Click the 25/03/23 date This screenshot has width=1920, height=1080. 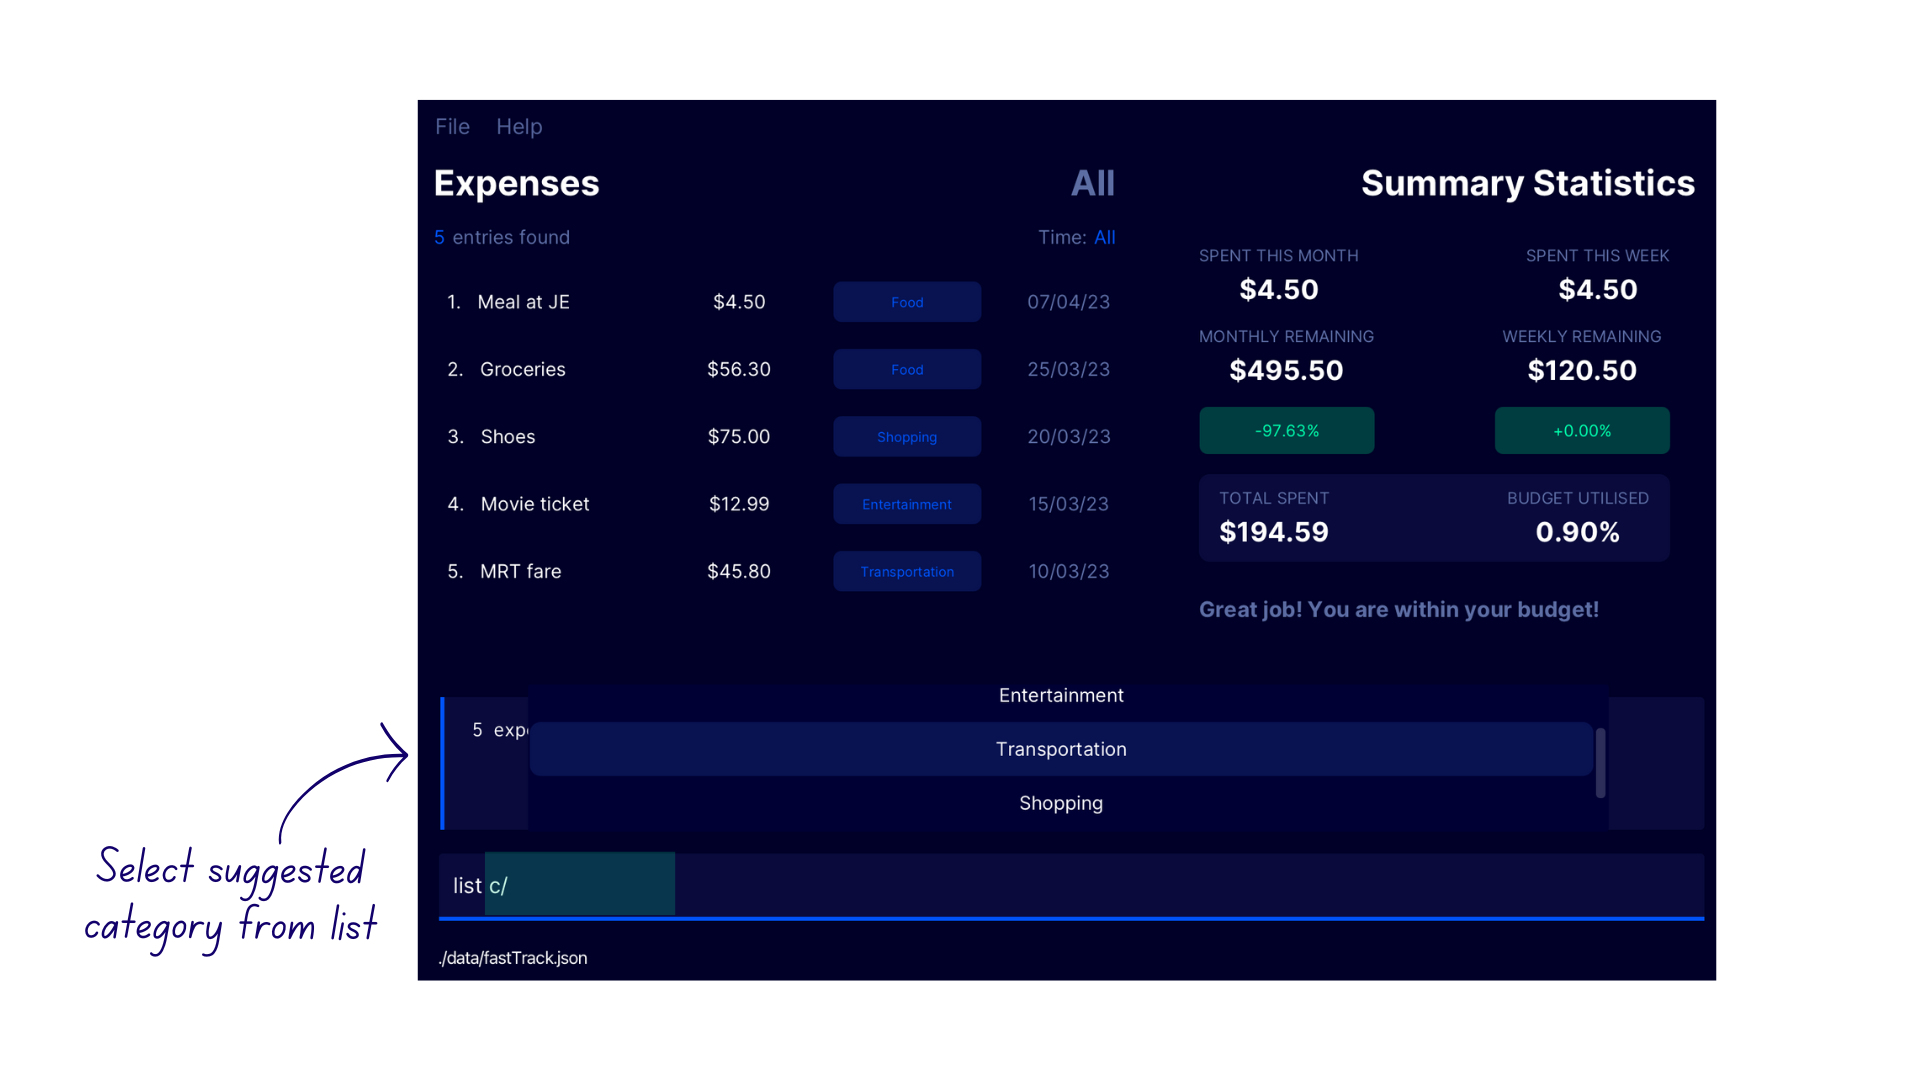point(1068,369)
